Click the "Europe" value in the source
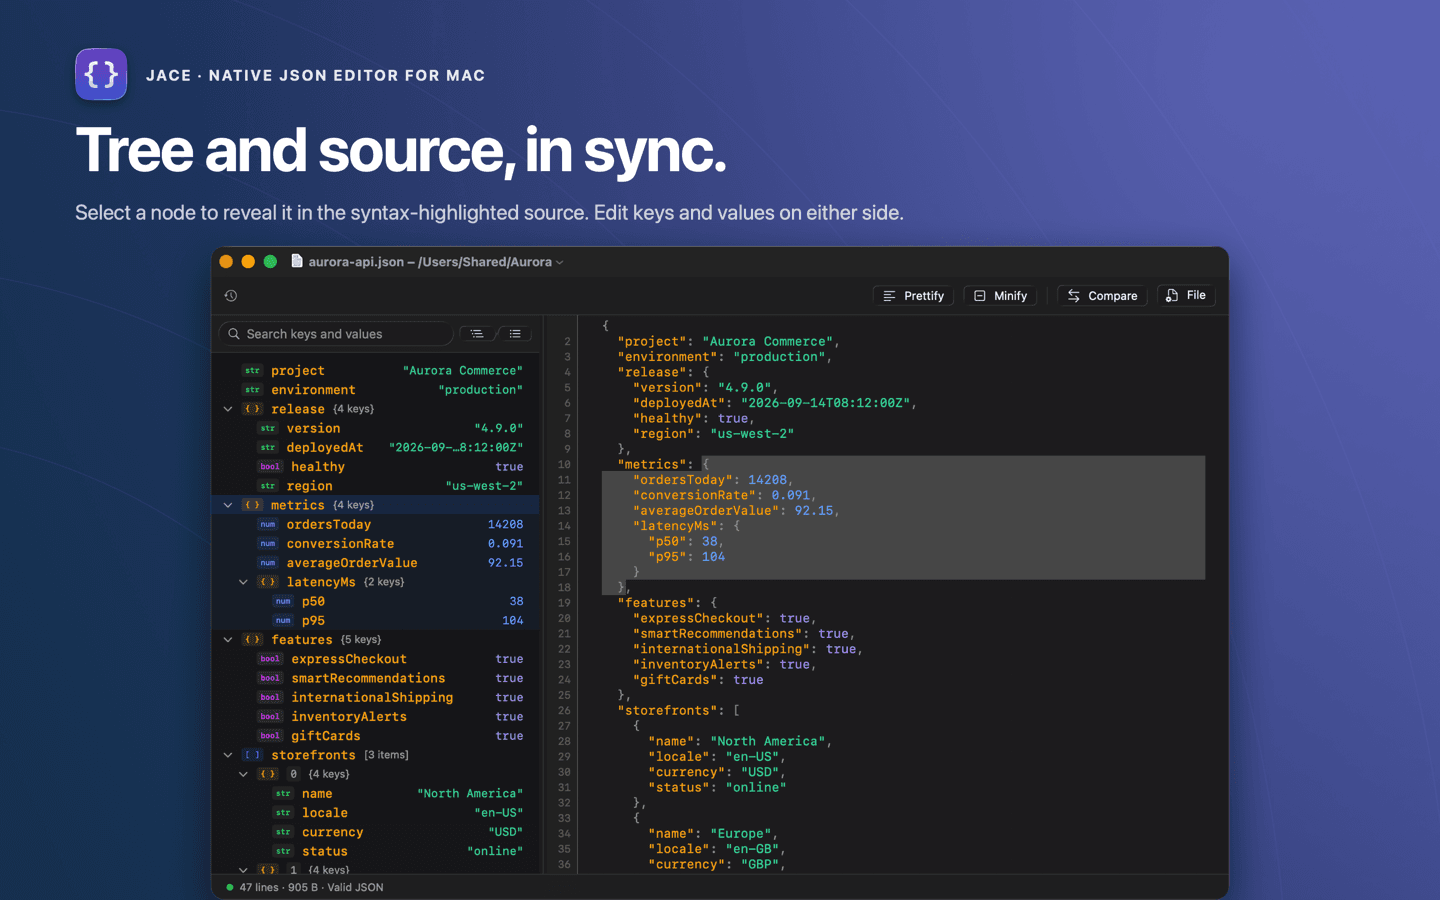Screen dimensions: 1440x900 741,833
